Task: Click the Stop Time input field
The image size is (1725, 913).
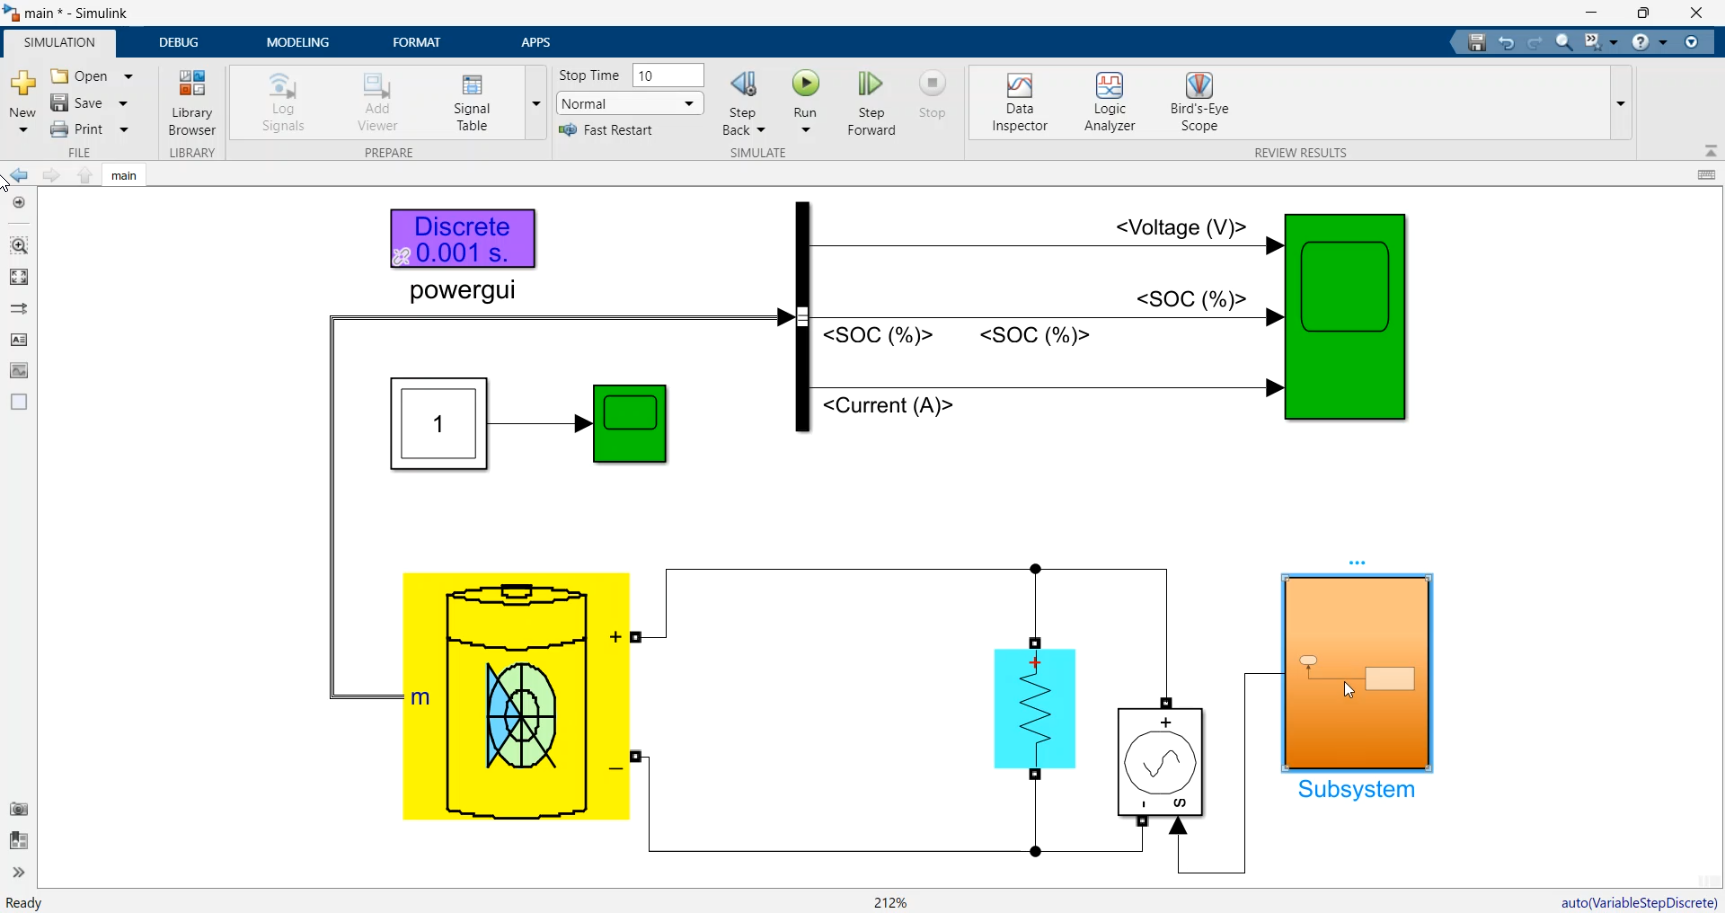Action: click(x=668, y=76)
